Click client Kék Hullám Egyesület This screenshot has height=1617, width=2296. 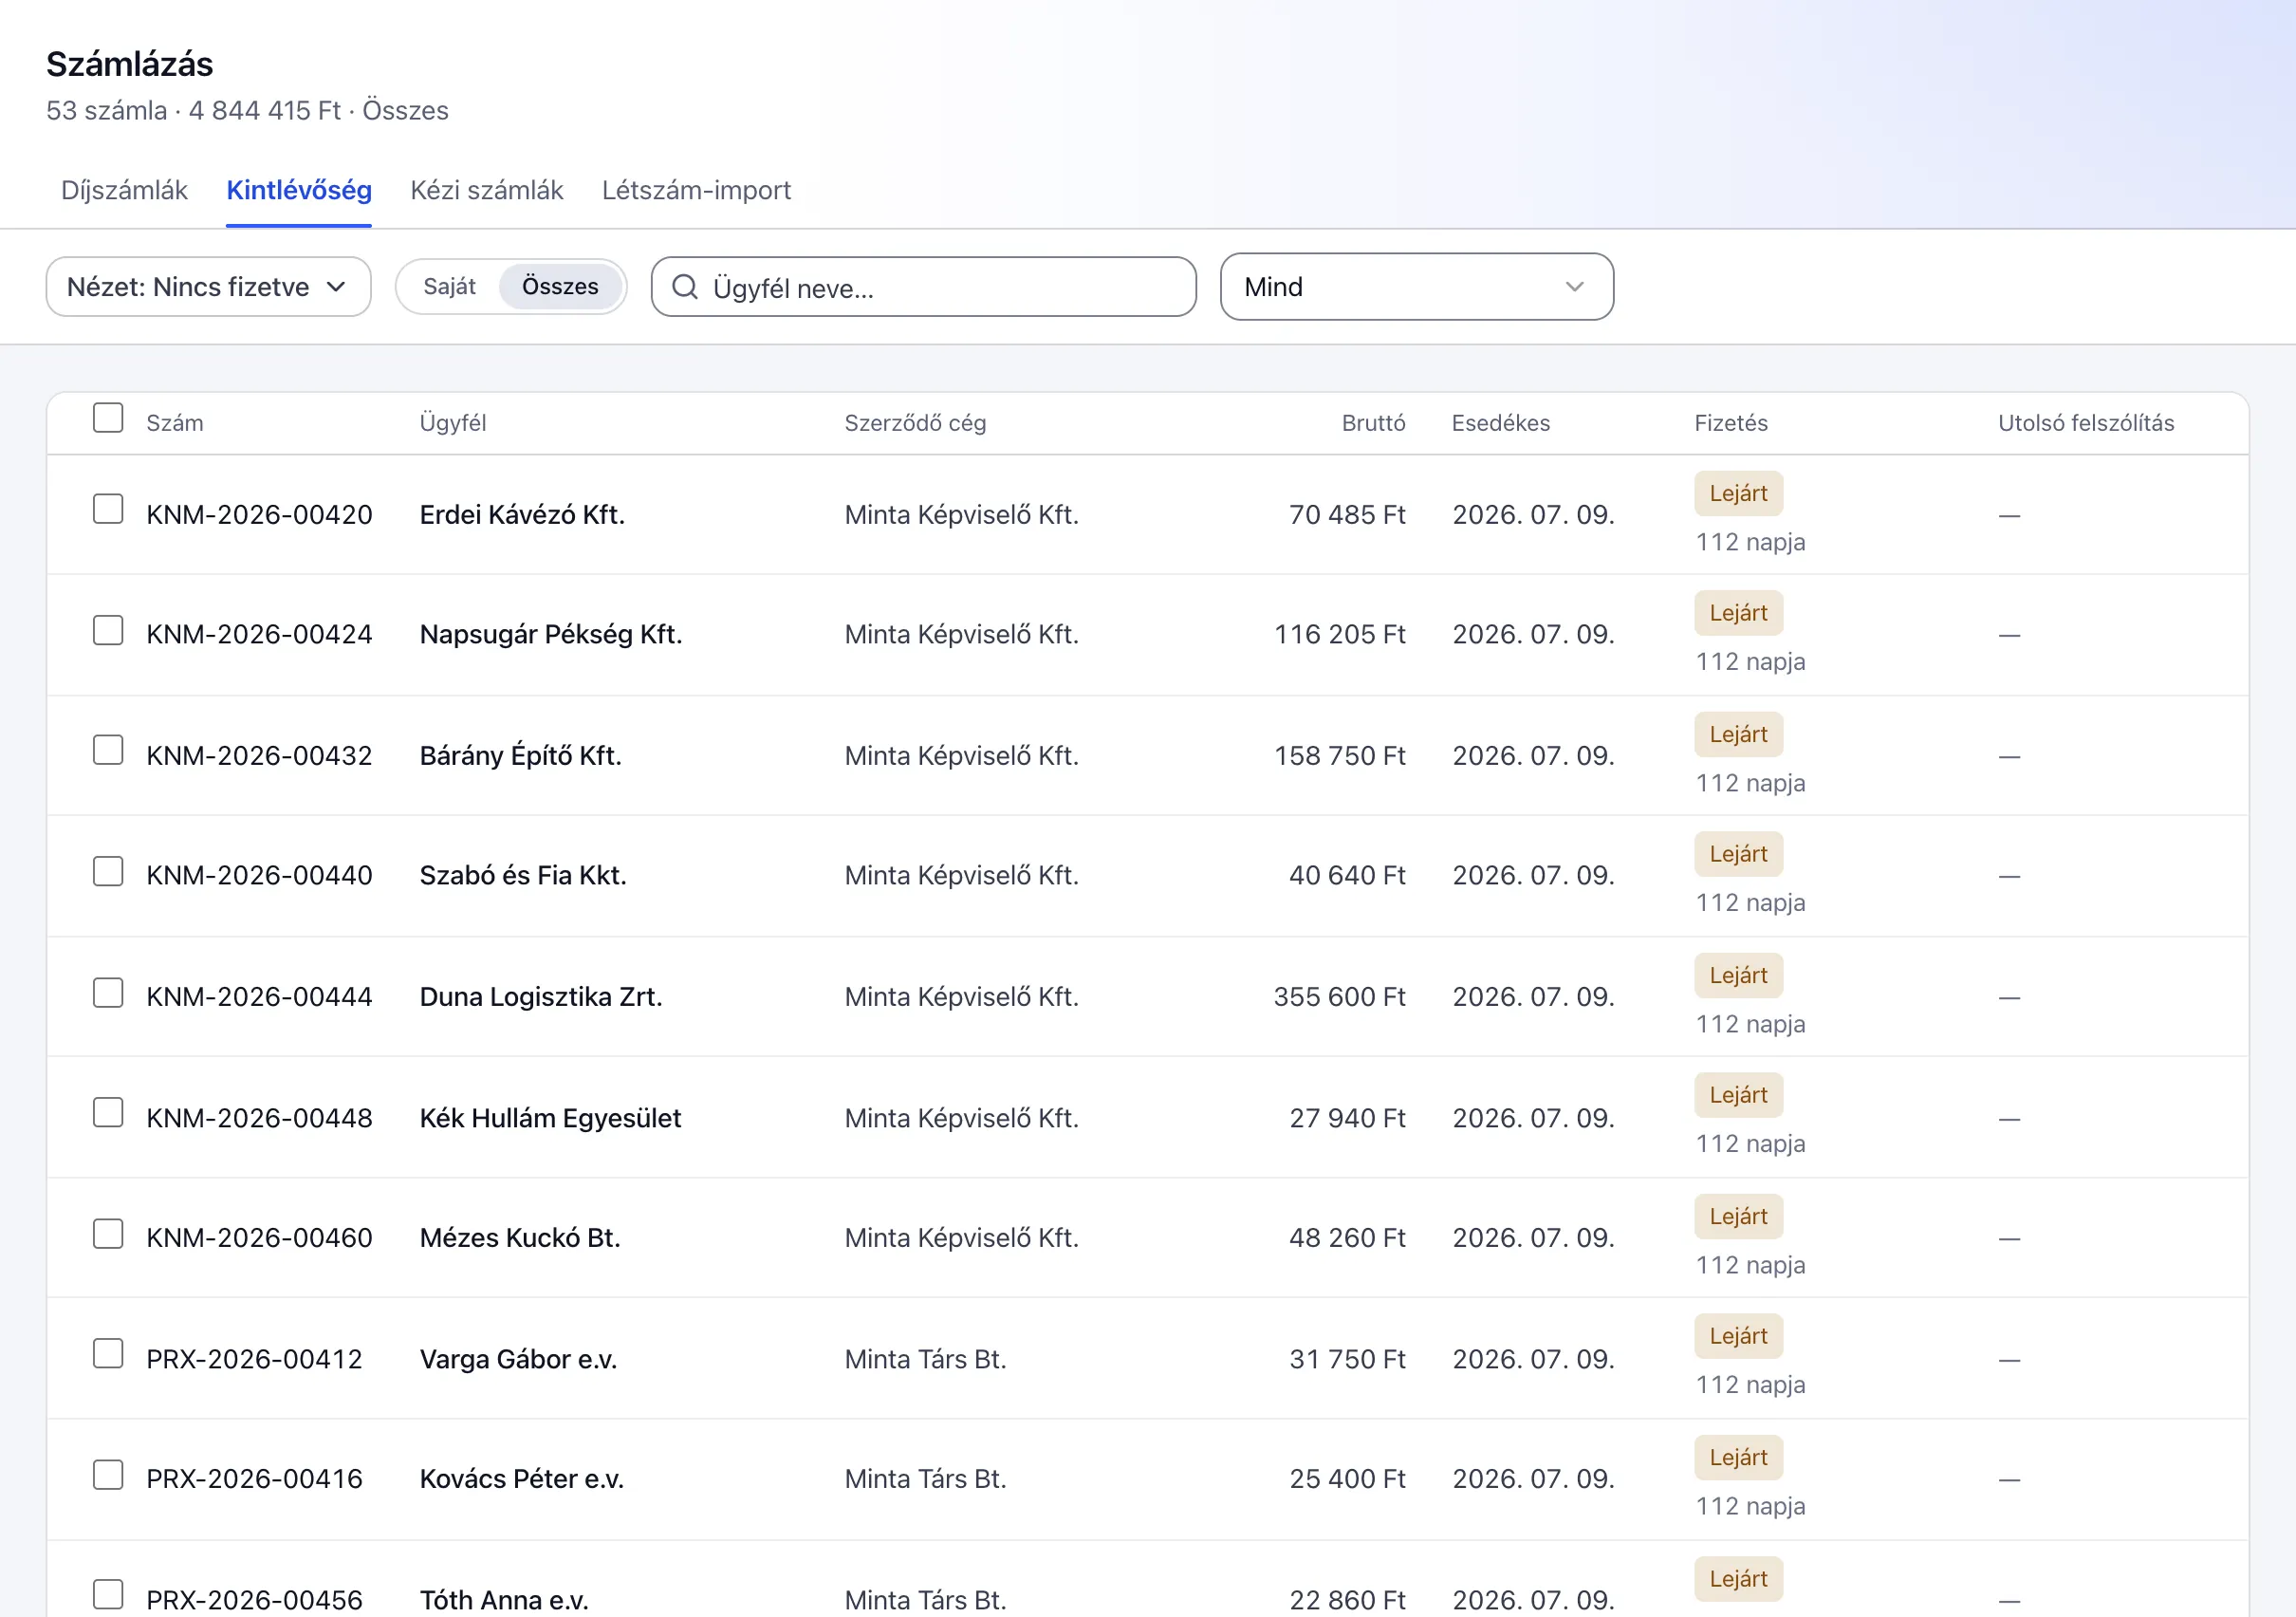(x=550, y=1118)
